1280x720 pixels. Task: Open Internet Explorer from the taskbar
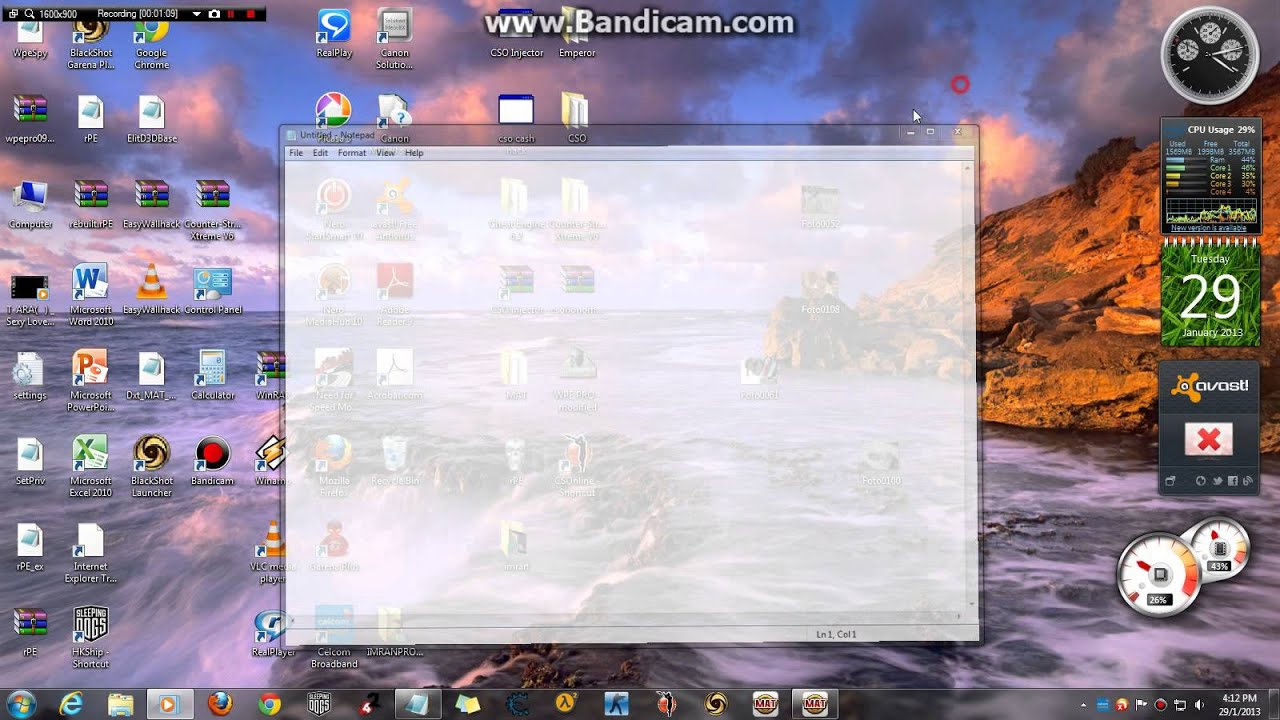tap(71, 704)
